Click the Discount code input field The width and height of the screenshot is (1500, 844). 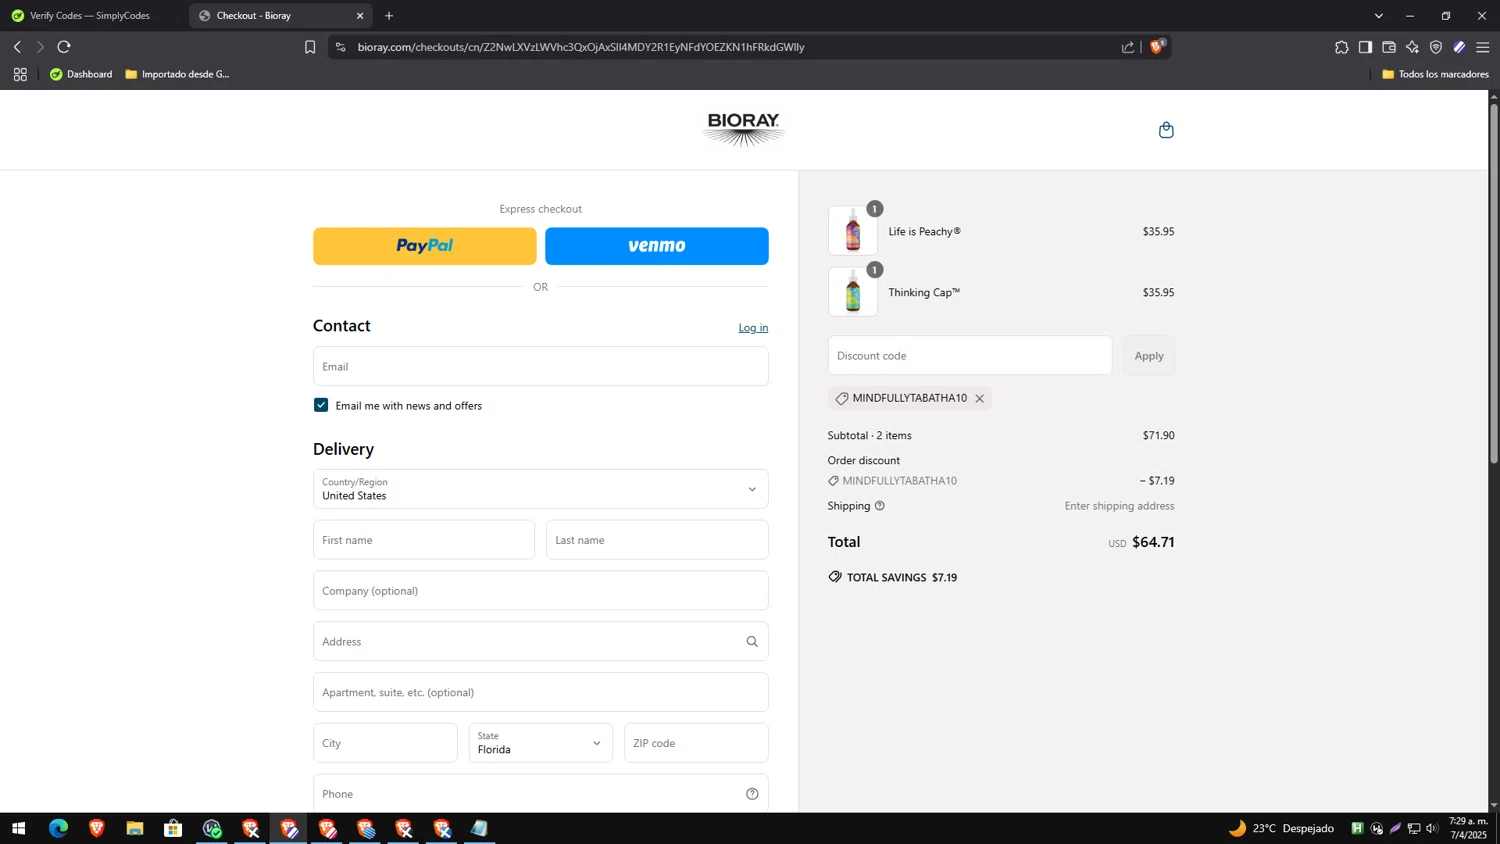(970, 356)
